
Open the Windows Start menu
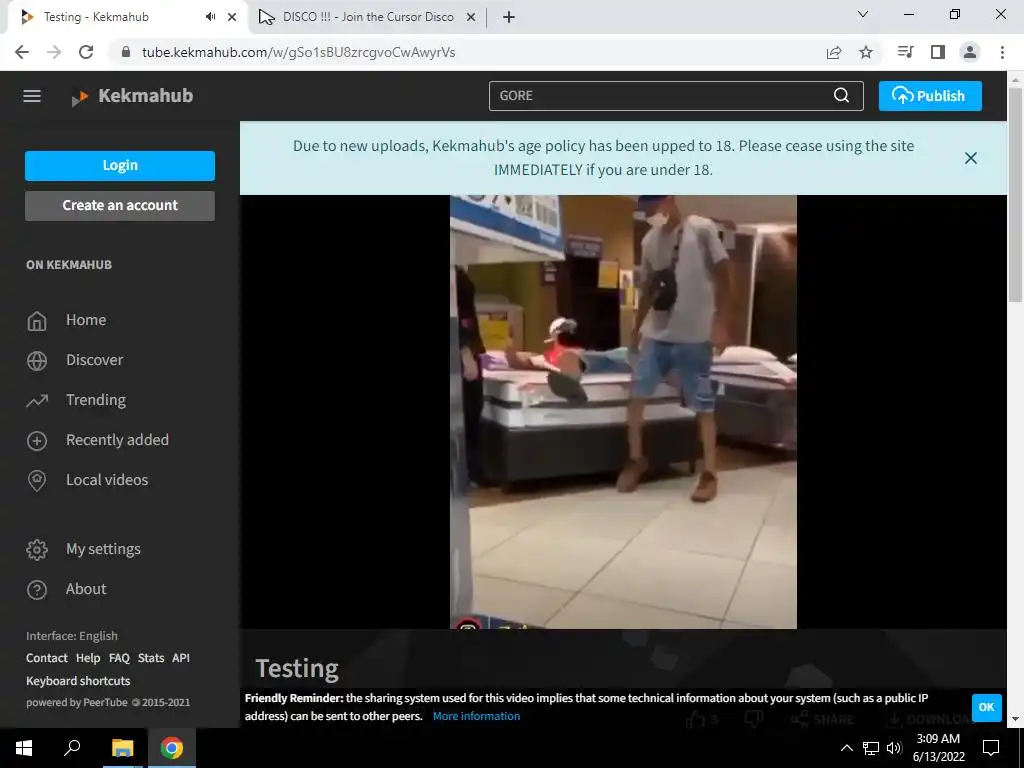pyautogui.click(x=24, y=748)
